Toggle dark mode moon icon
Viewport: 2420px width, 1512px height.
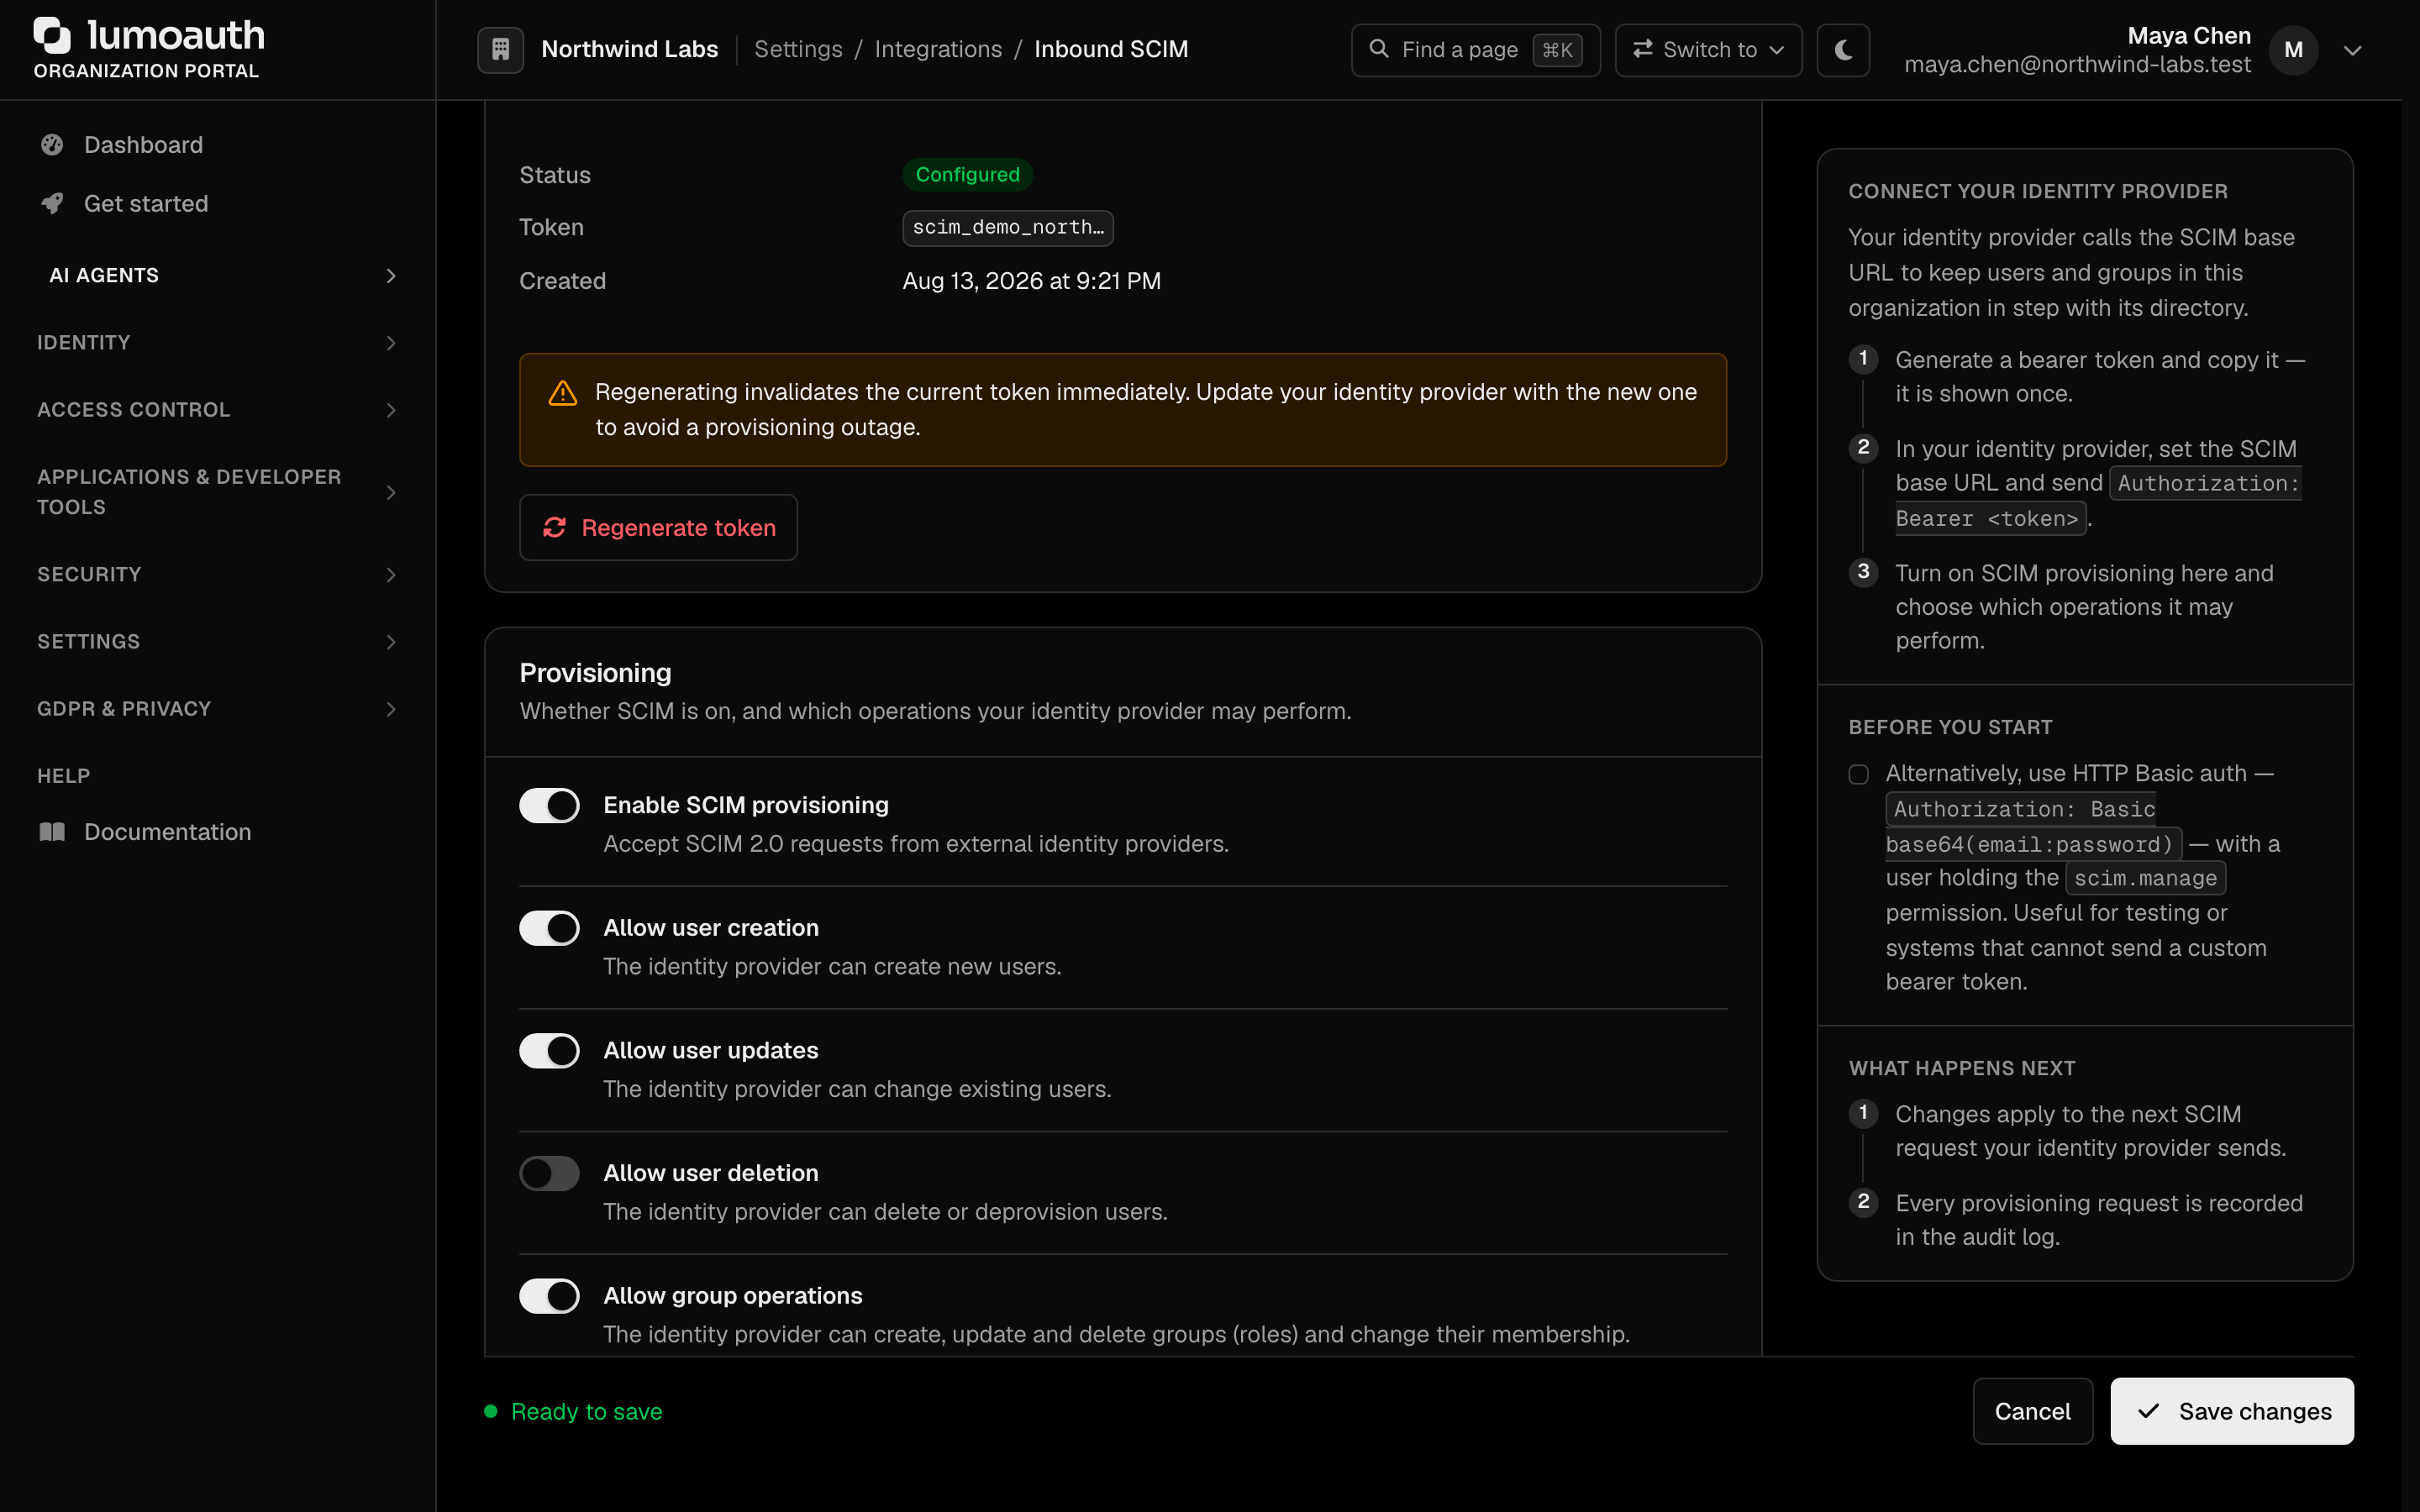pos(1843,49)
